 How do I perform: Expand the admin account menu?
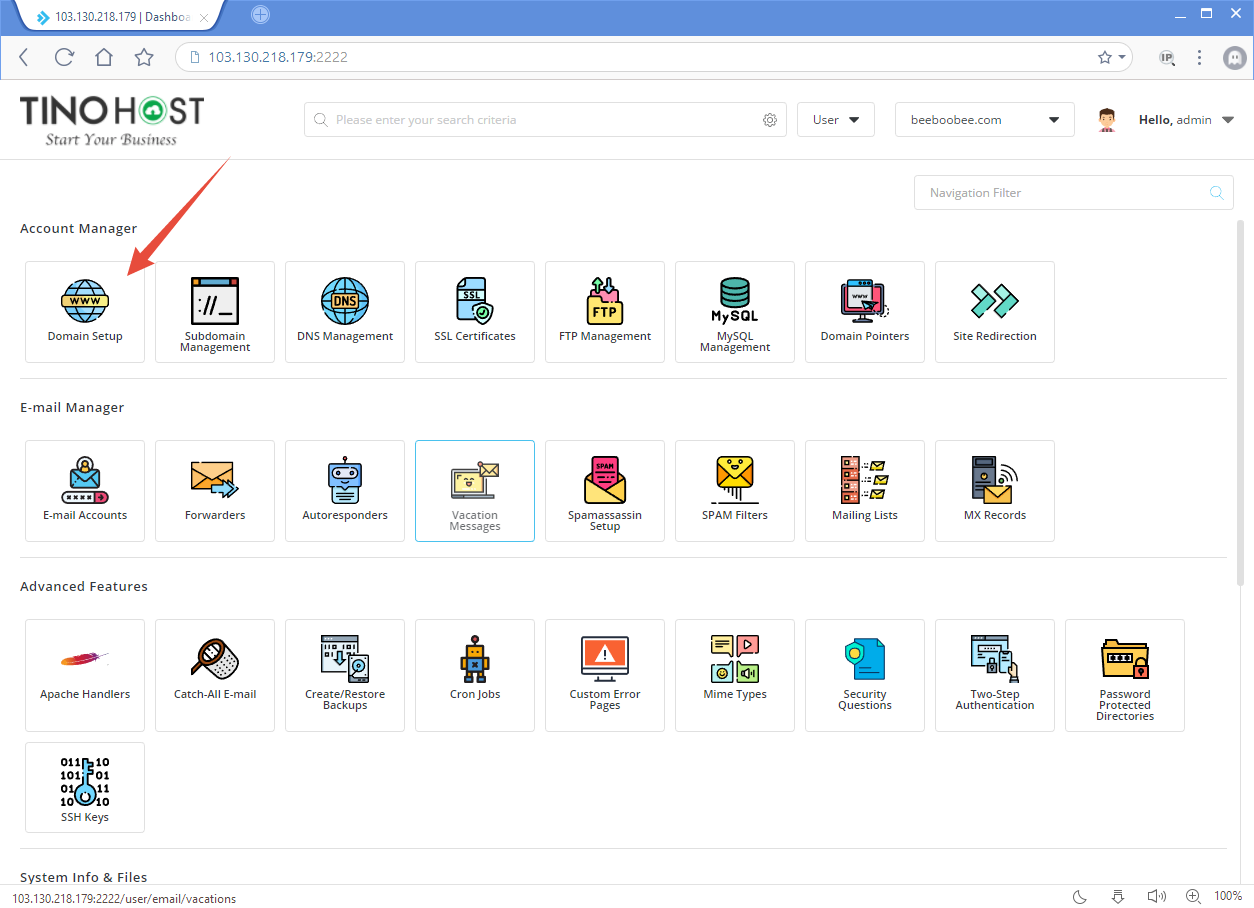click(1186, 119)
